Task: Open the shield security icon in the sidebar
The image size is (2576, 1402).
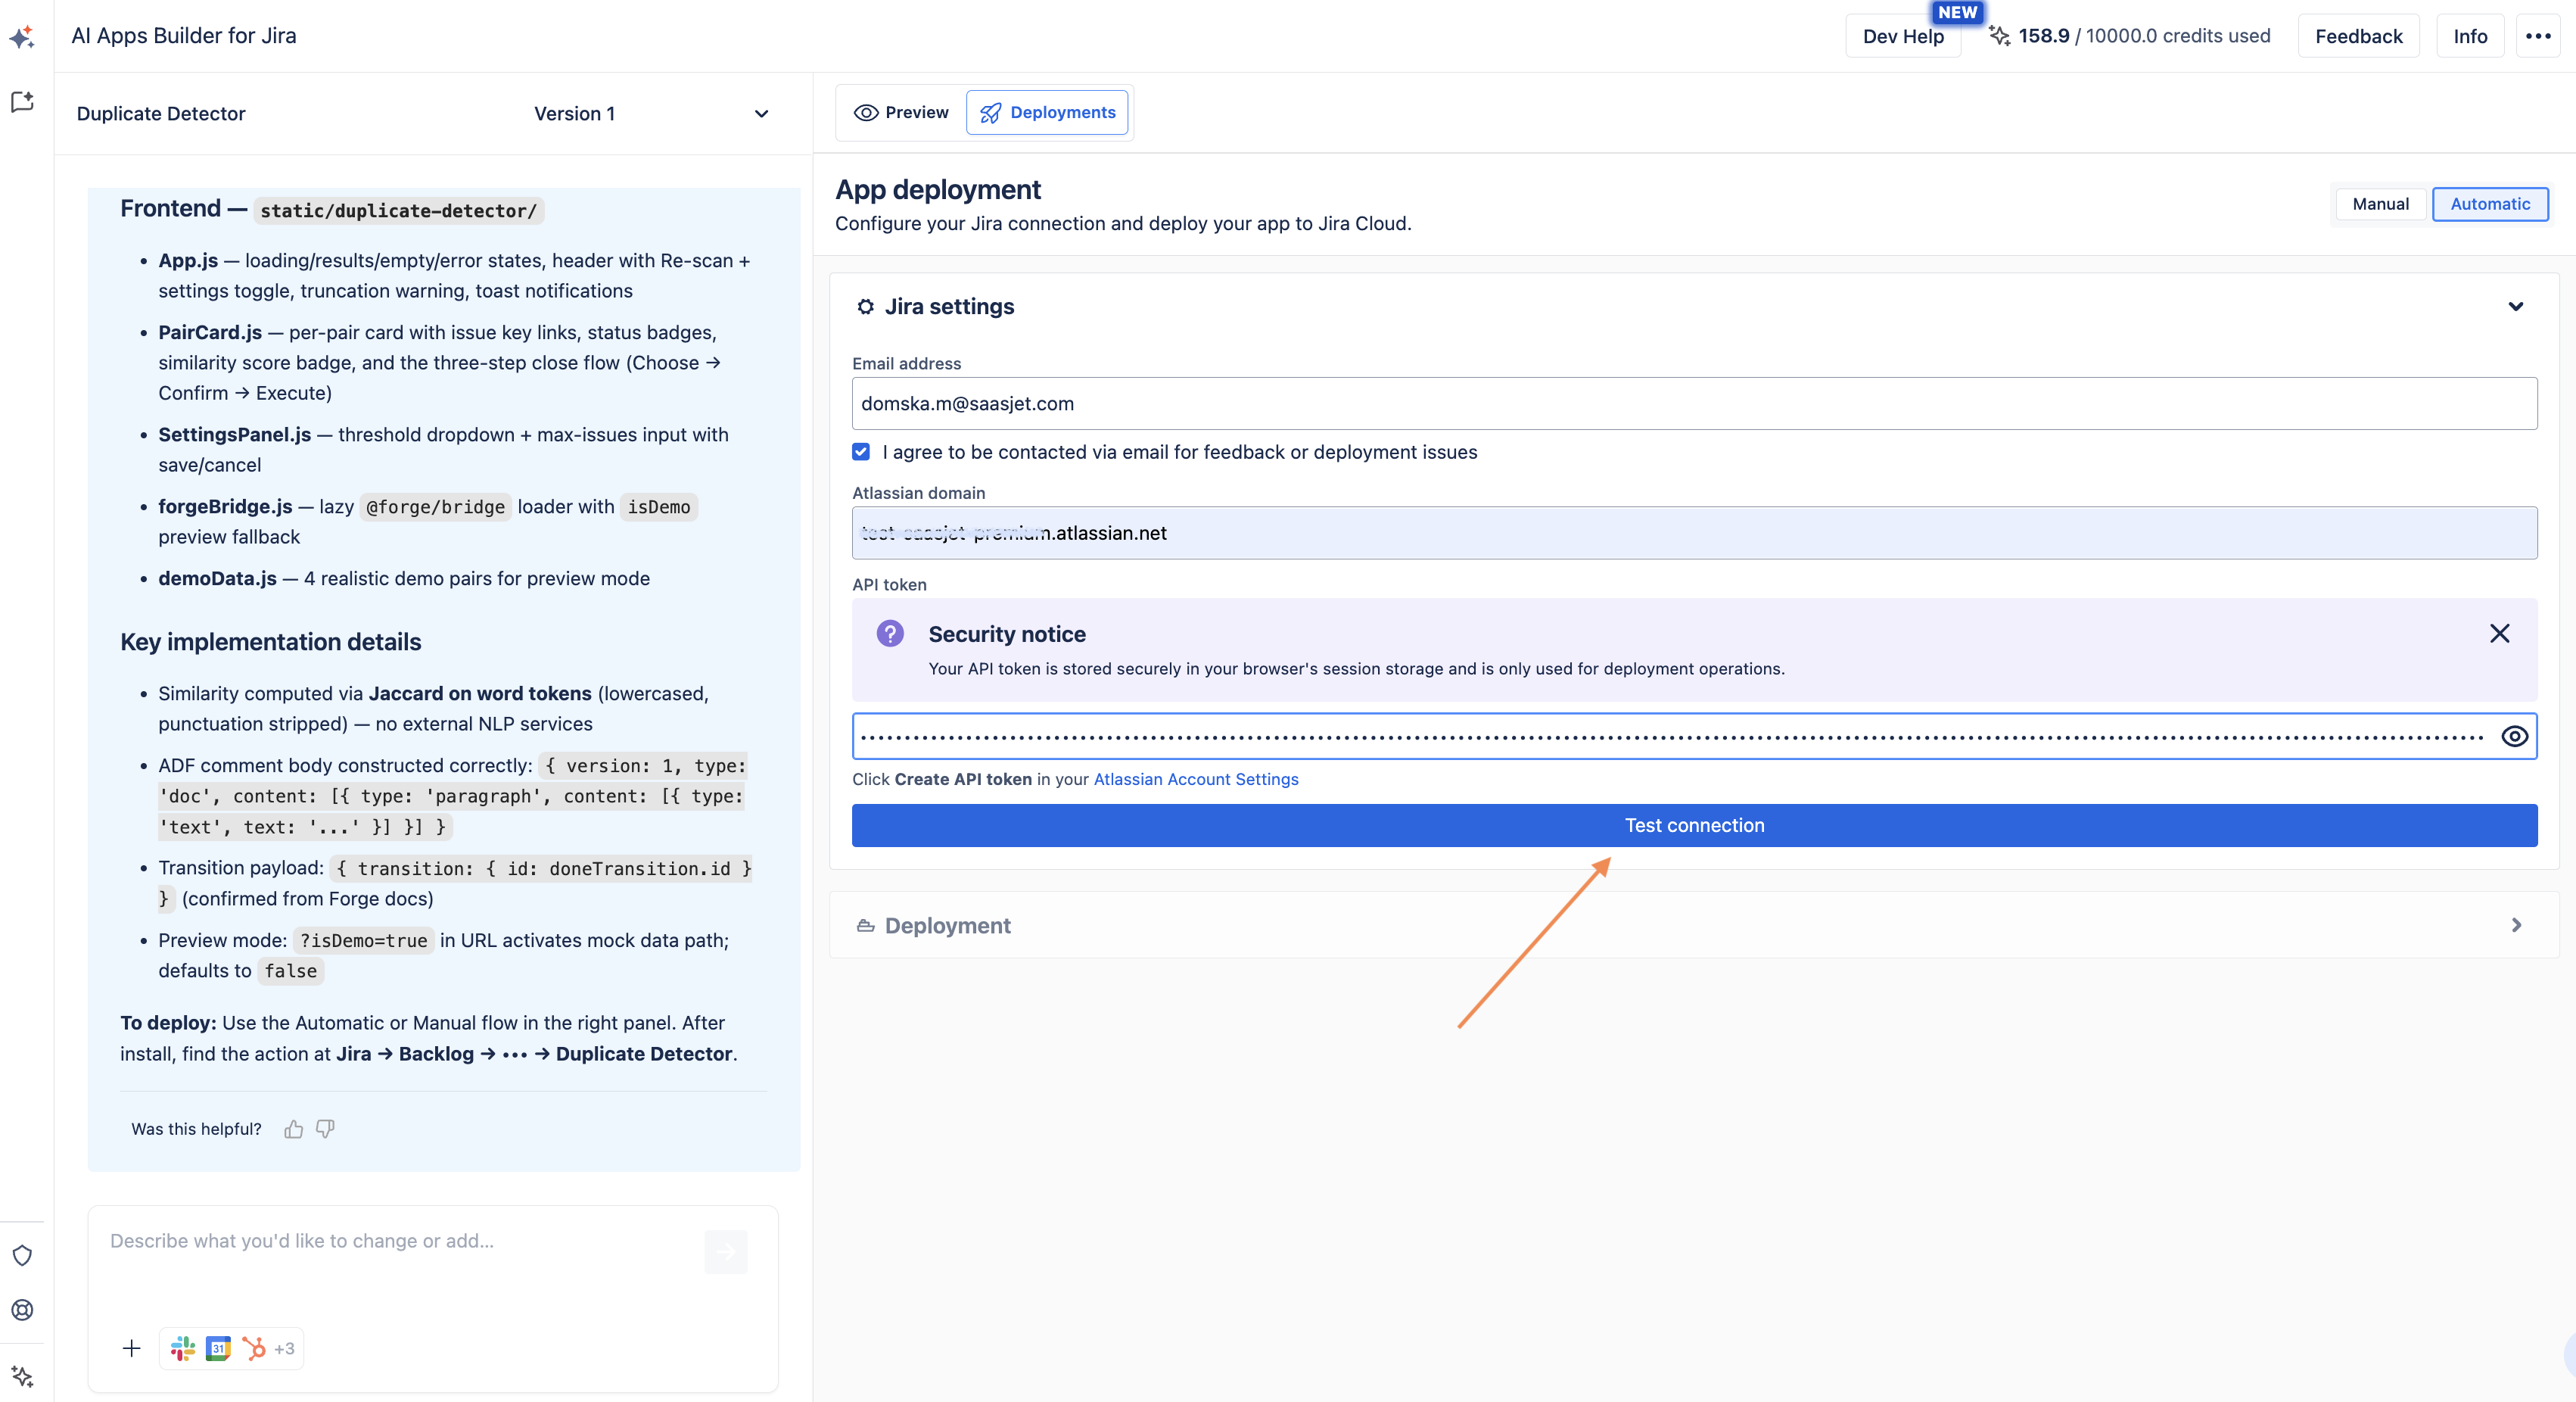Action: (22, 1255)
